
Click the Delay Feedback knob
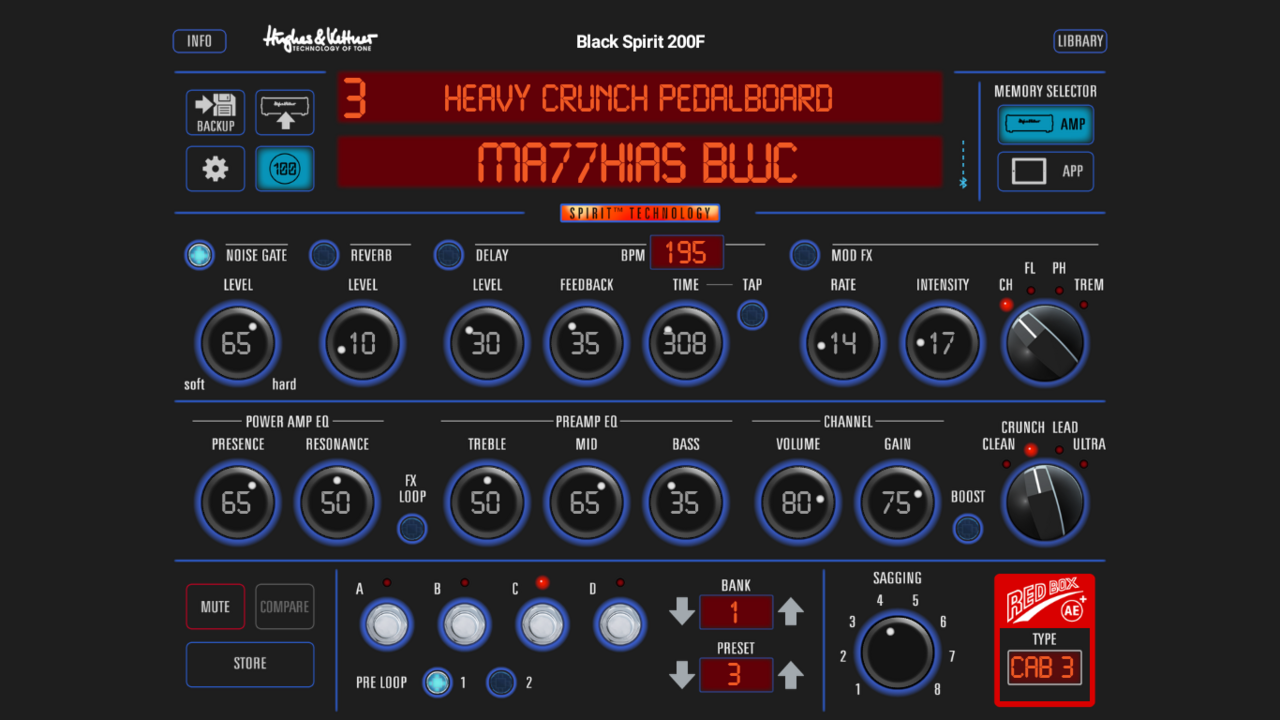[x=586, y=344]
